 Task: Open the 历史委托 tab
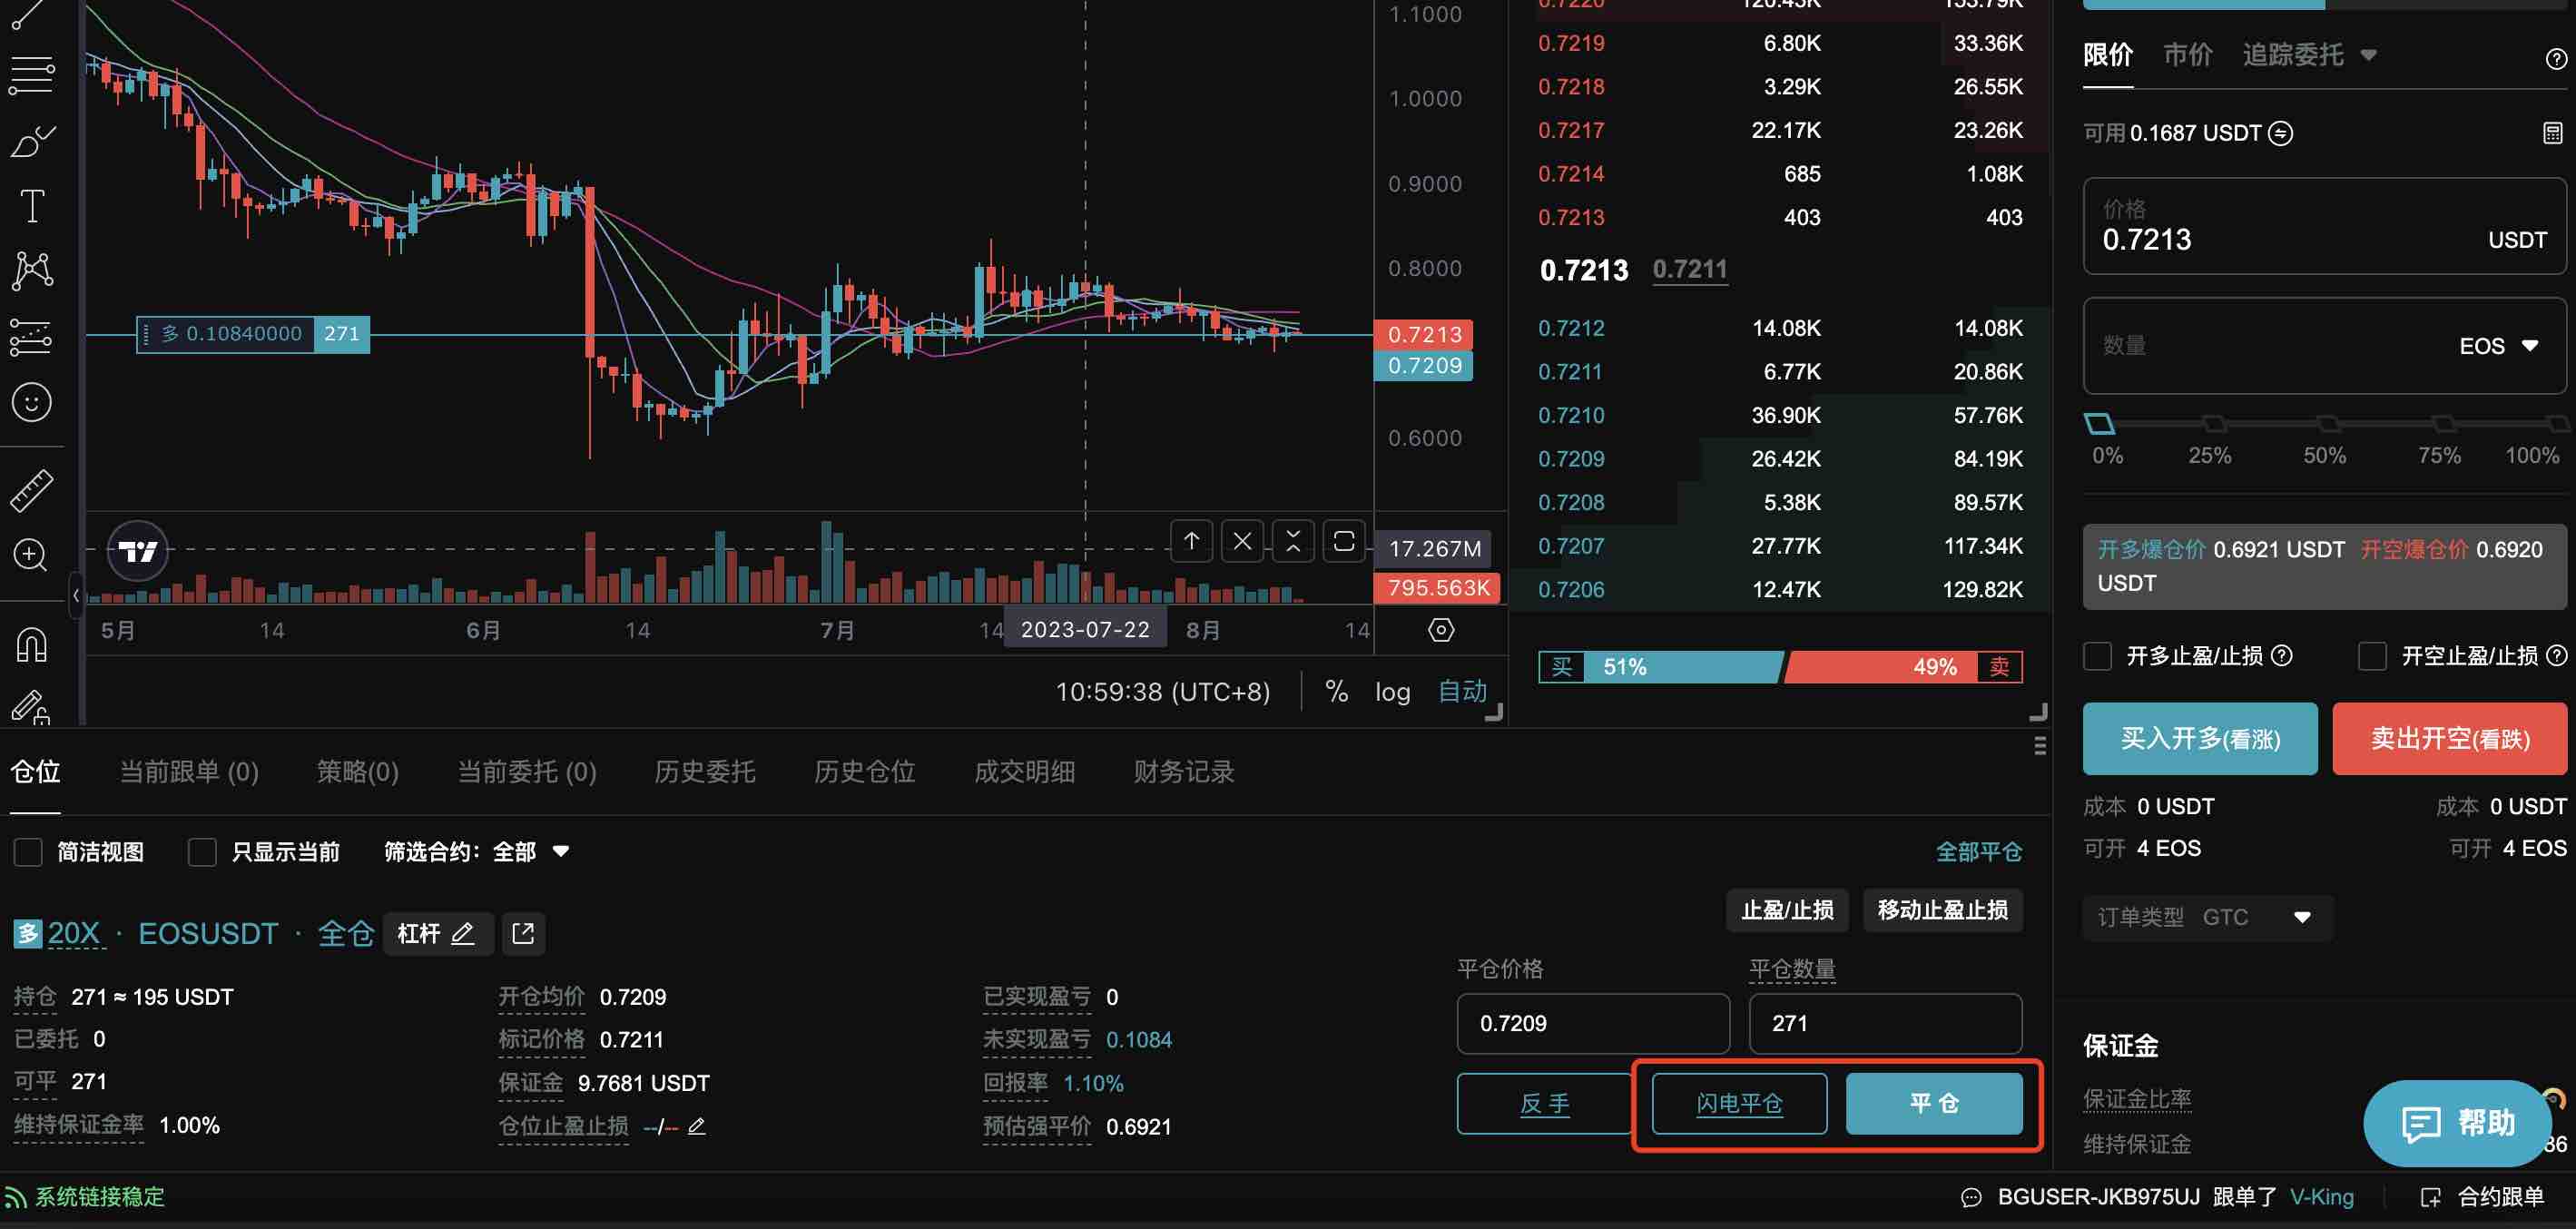point(705,772)
